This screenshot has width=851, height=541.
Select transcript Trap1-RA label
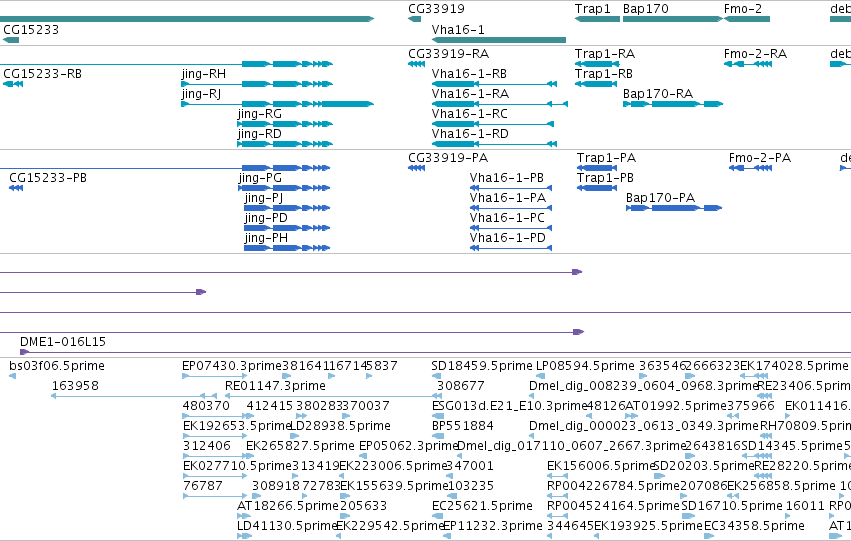[x=605, y=54]
